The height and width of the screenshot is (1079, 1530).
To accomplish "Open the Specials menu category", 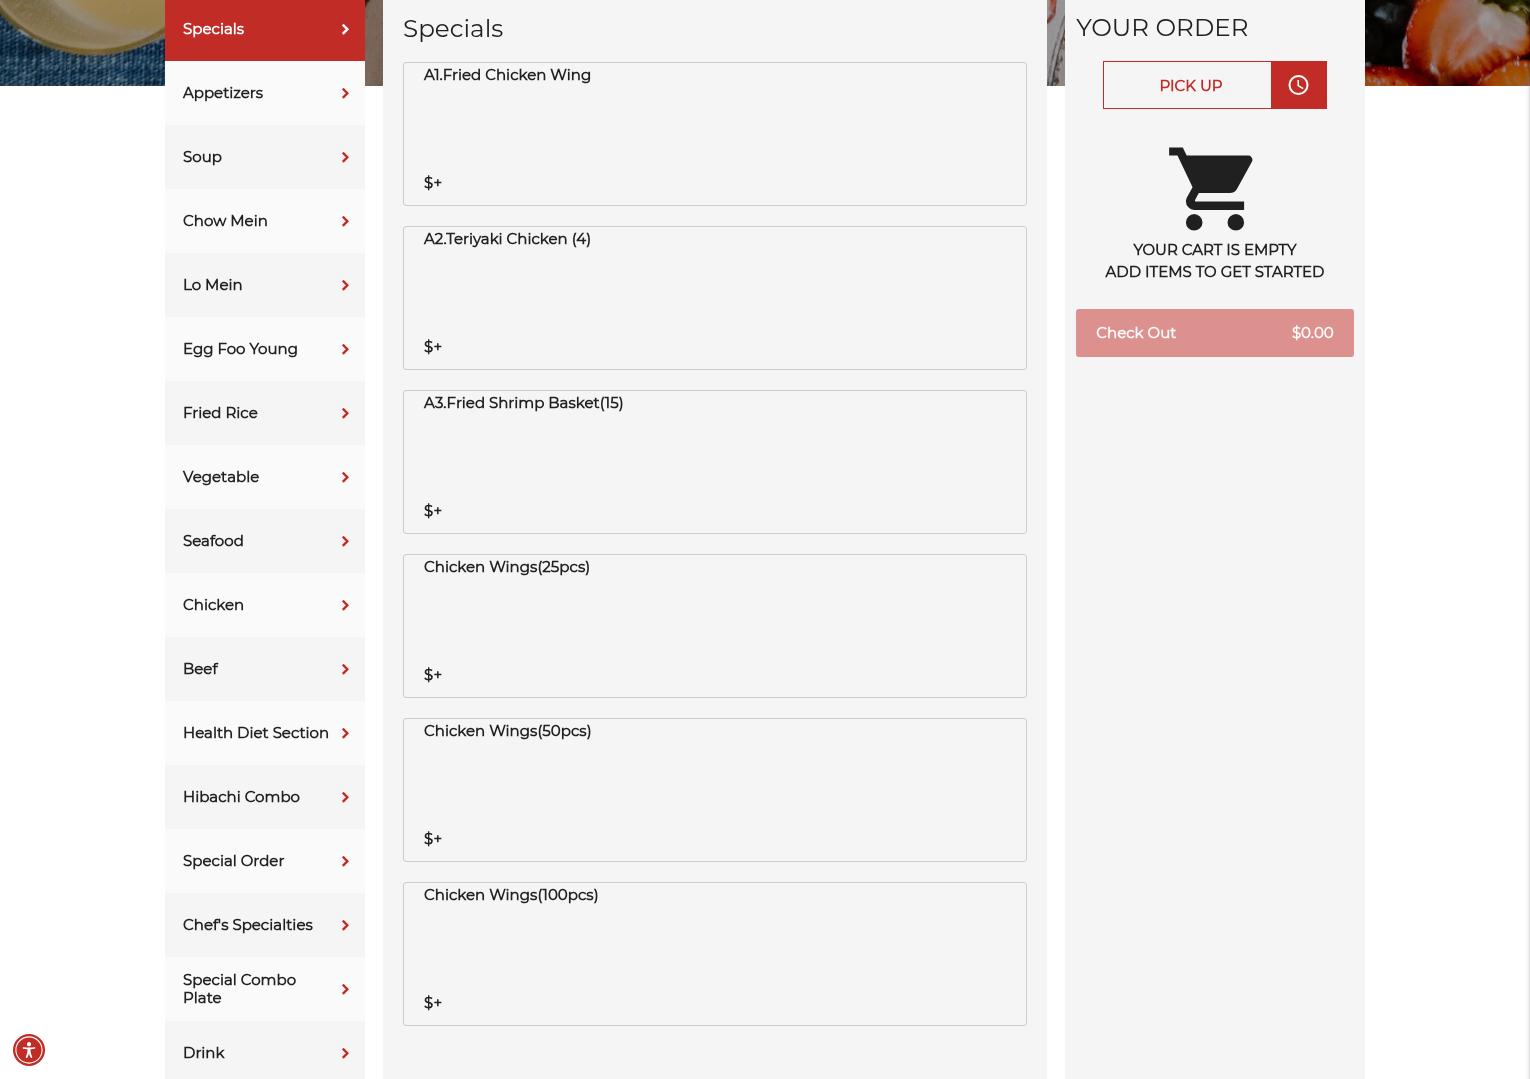I will pos(265,29).
